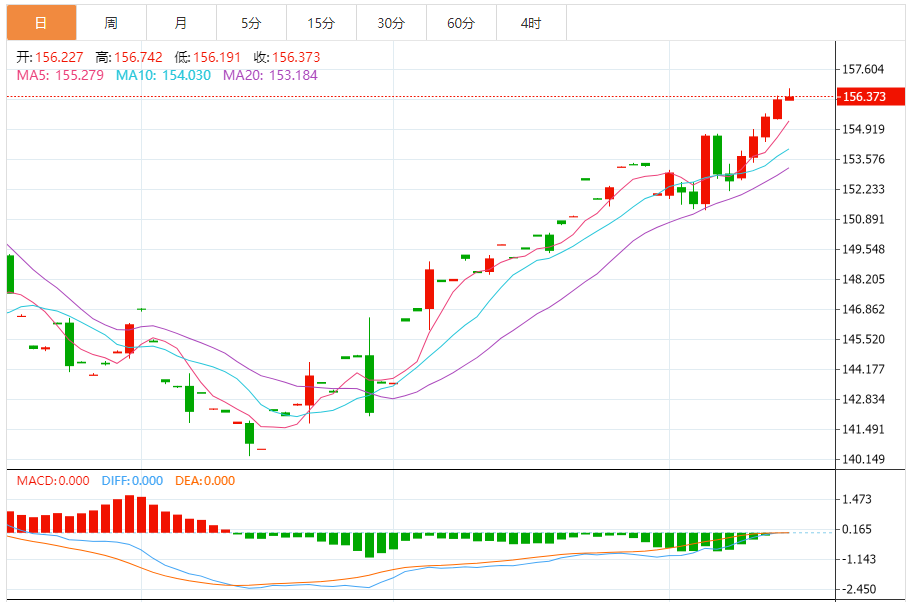This screenshot has height=602, width=909.
Task: Switch to the 月 monthly tab
Action: (181, 23)
